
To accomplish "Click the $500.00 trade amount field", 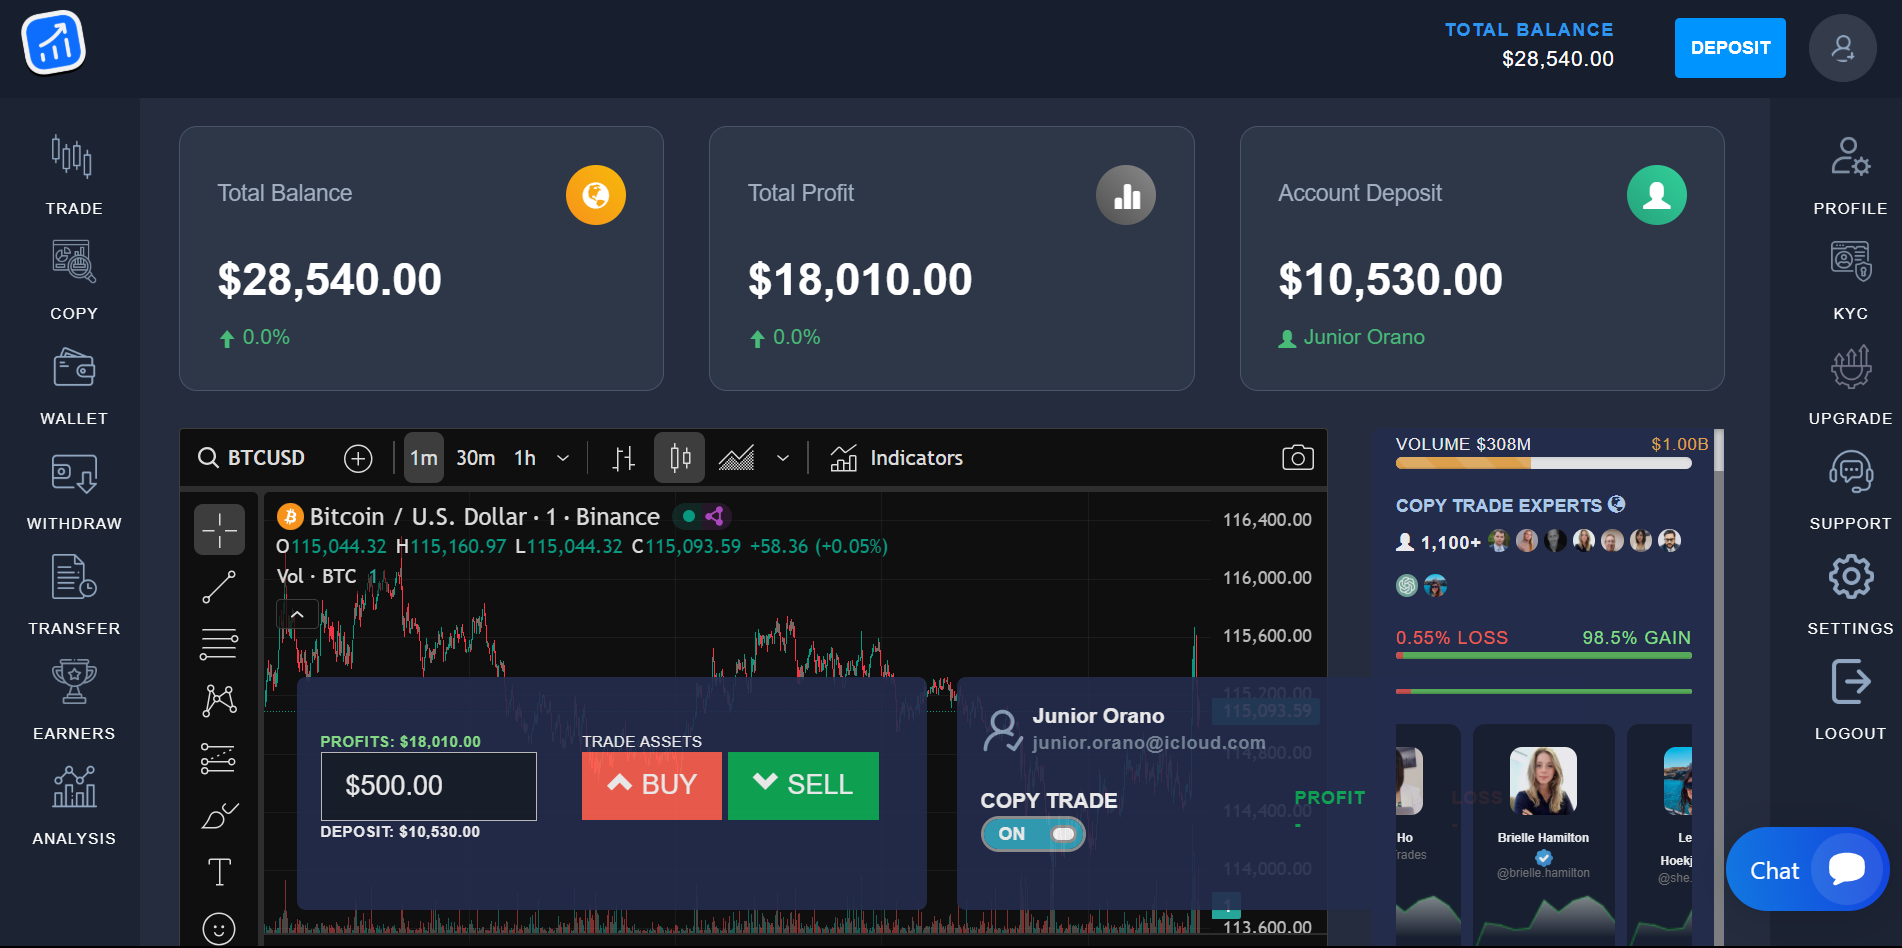I will (428, 786).
